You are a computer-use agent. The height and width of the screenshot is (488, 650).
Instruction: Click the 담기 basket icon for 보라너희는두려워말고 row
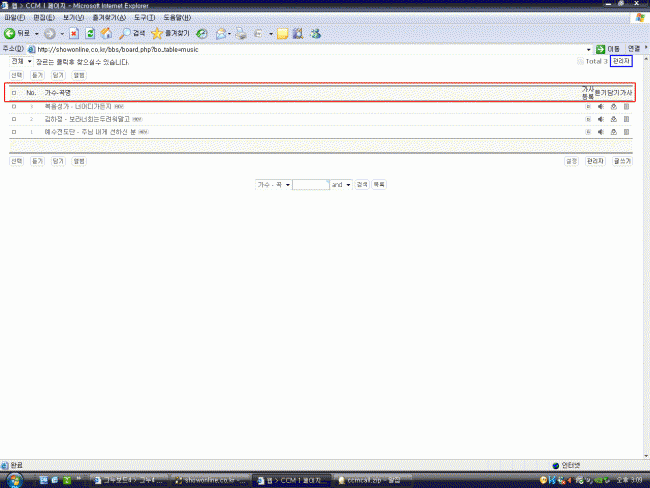tap(614, 119)
